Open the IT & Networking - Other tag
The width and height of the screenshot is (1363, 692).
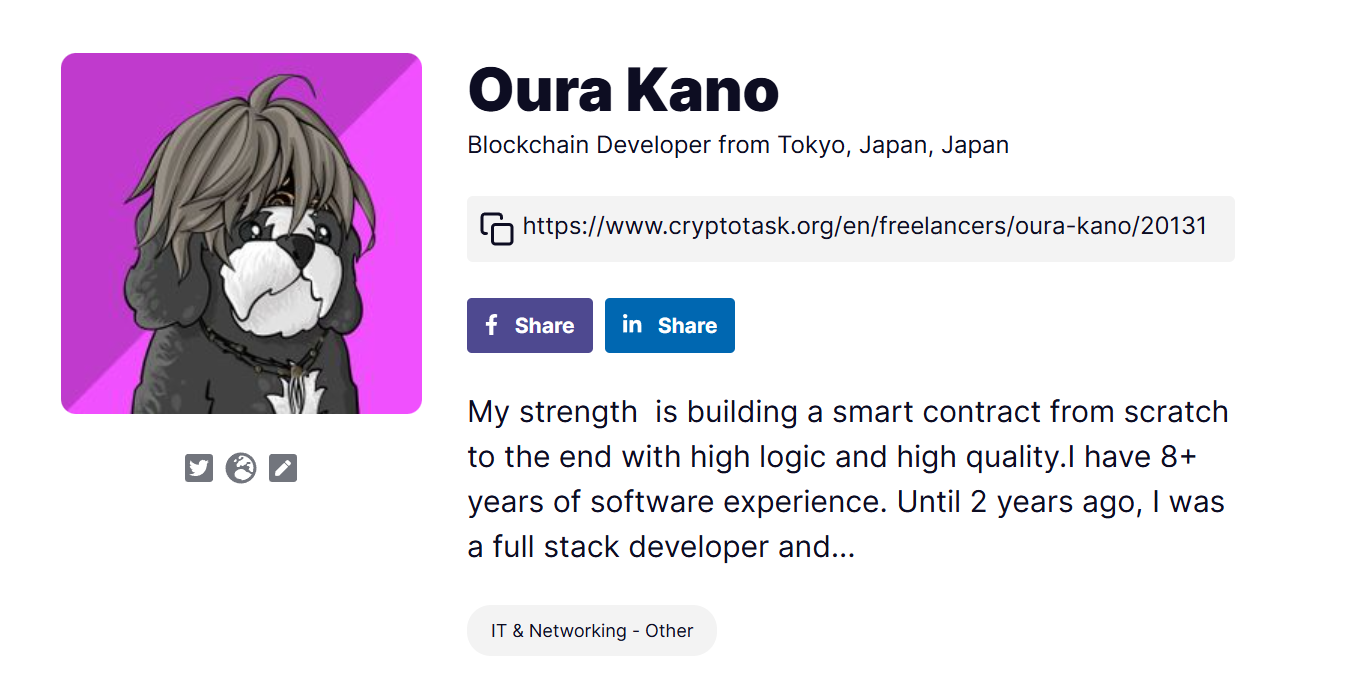click(x=592, y=631)
